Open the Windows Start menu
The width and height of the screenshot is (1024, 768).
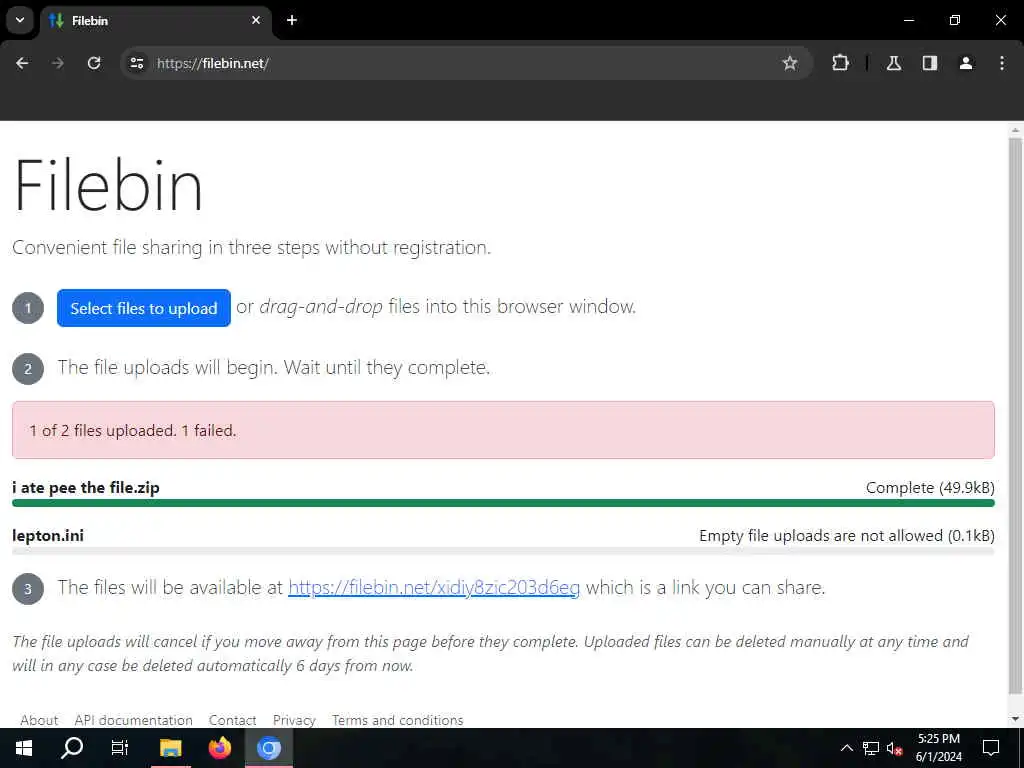[x=24, y=748]
